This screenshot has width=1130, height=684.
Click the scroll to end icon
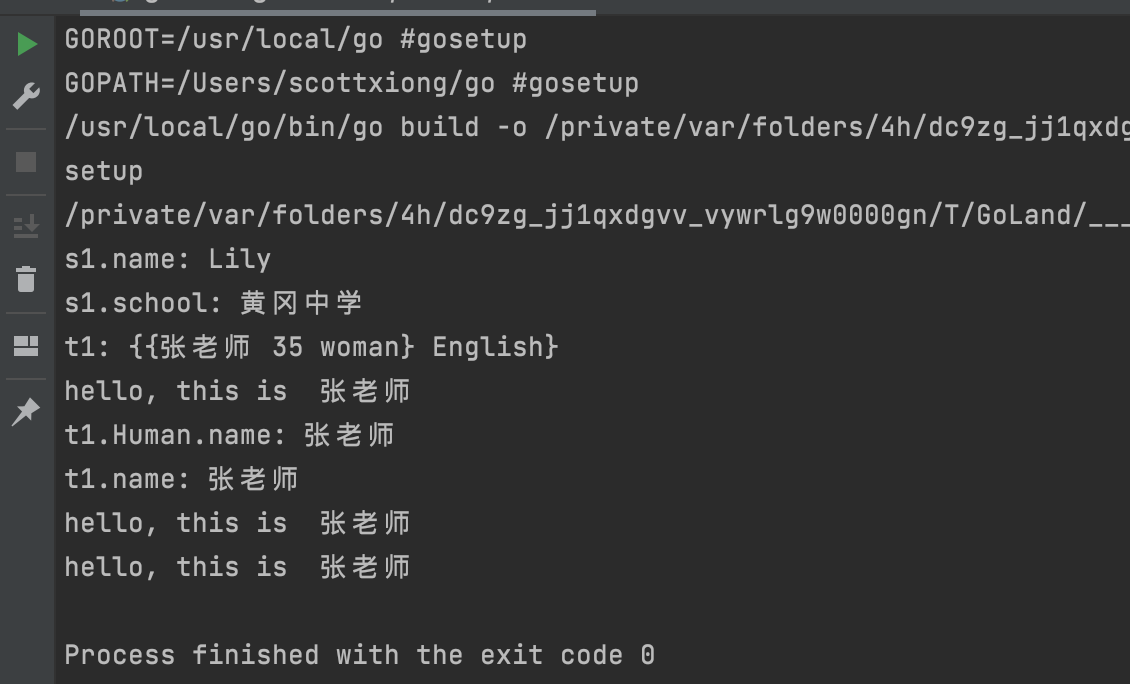[26, 228]
